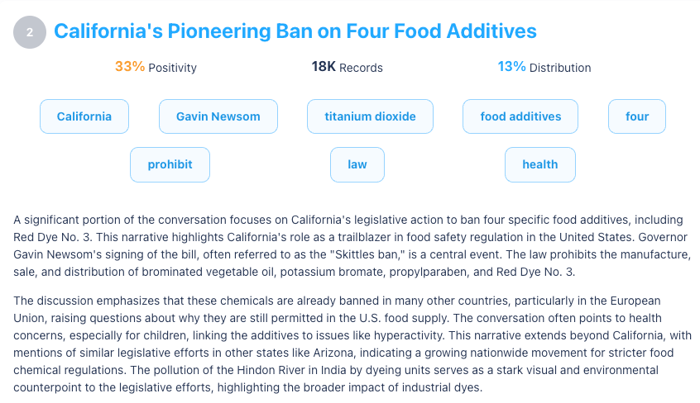
Task: Click the Distribution label
Action: 560,68
